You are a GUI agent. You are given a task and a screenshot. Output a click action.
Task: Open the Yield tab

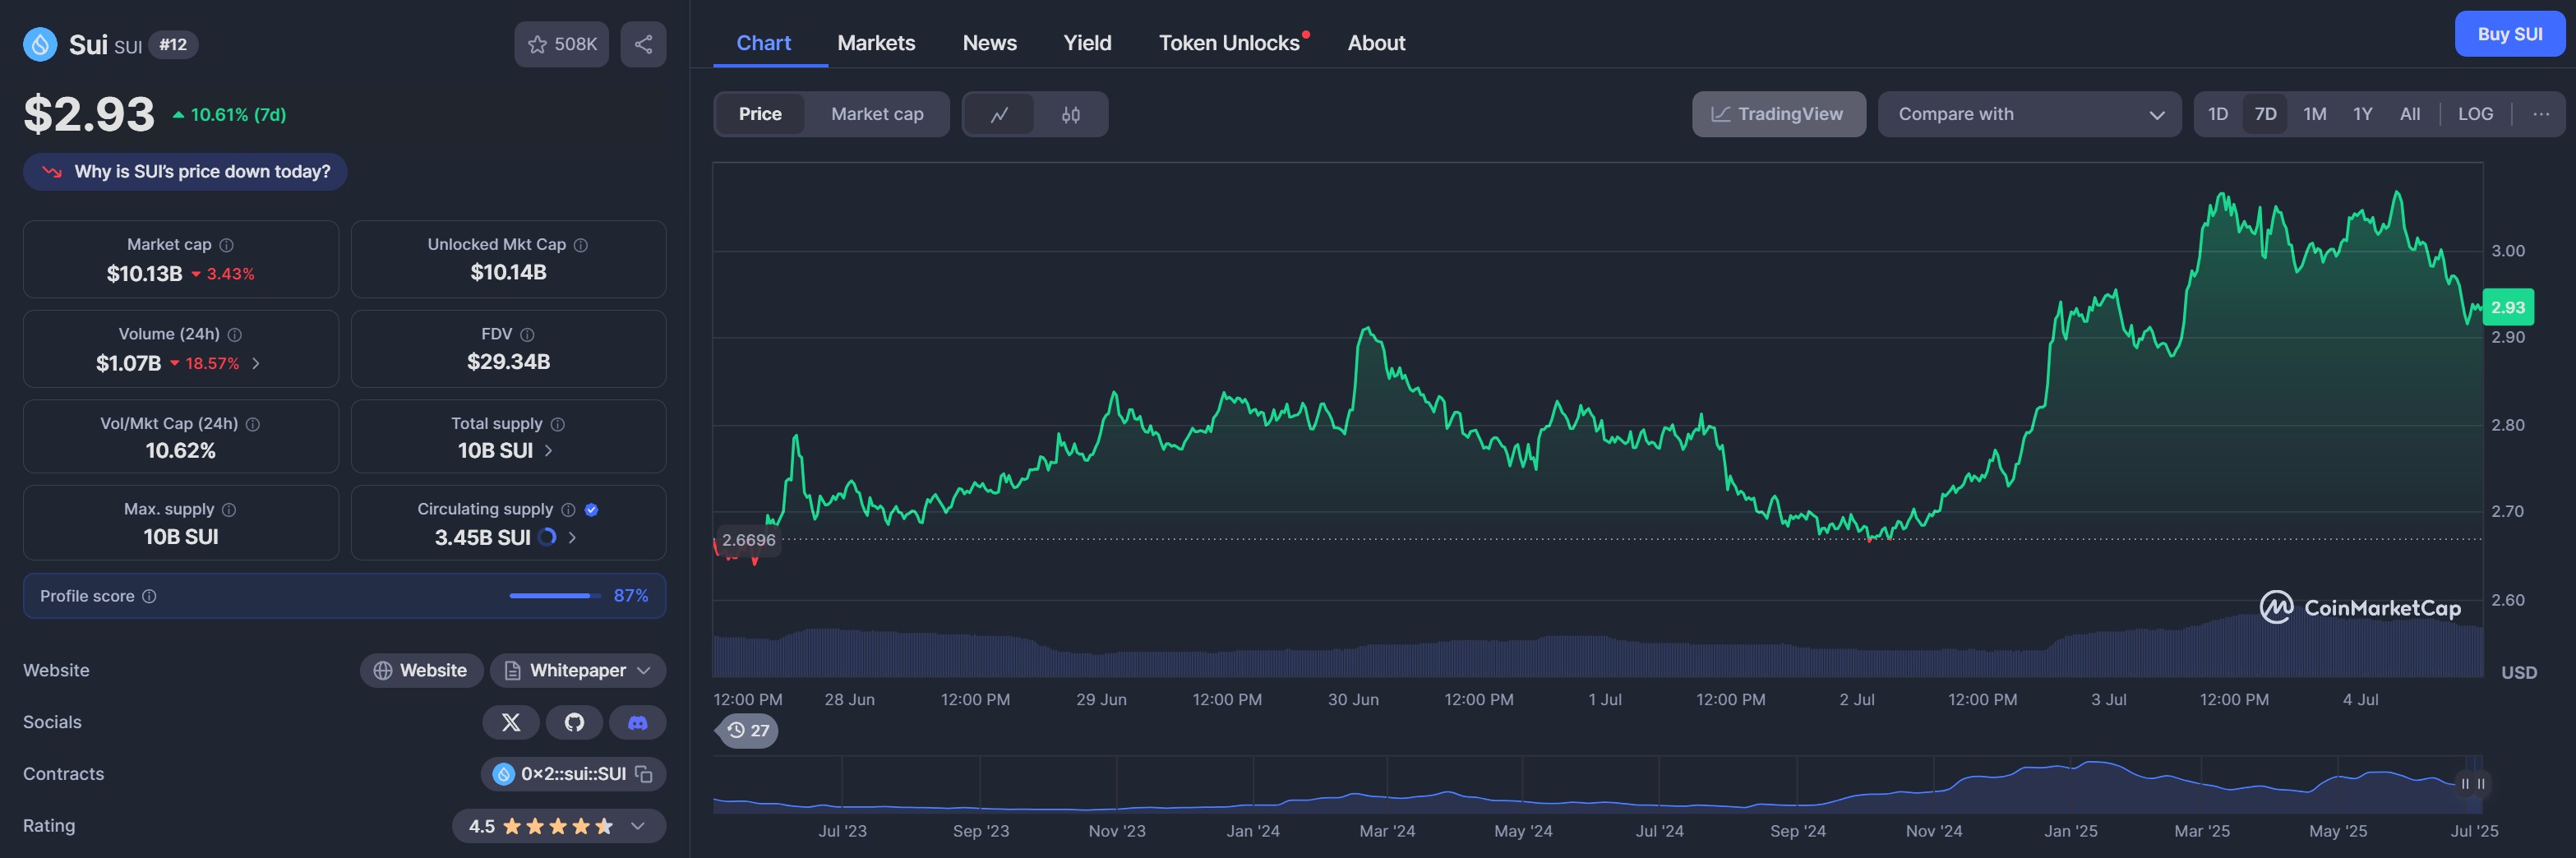(x=1087, y=43)
